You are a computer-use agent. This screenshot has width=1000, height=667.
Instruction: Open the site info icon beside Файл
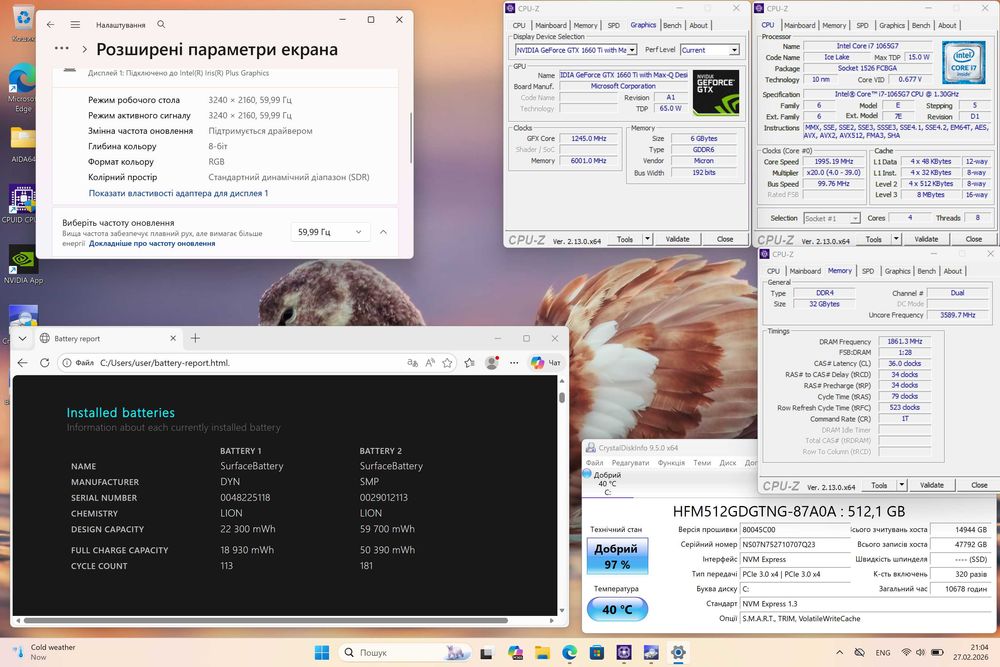coord(66,363)
